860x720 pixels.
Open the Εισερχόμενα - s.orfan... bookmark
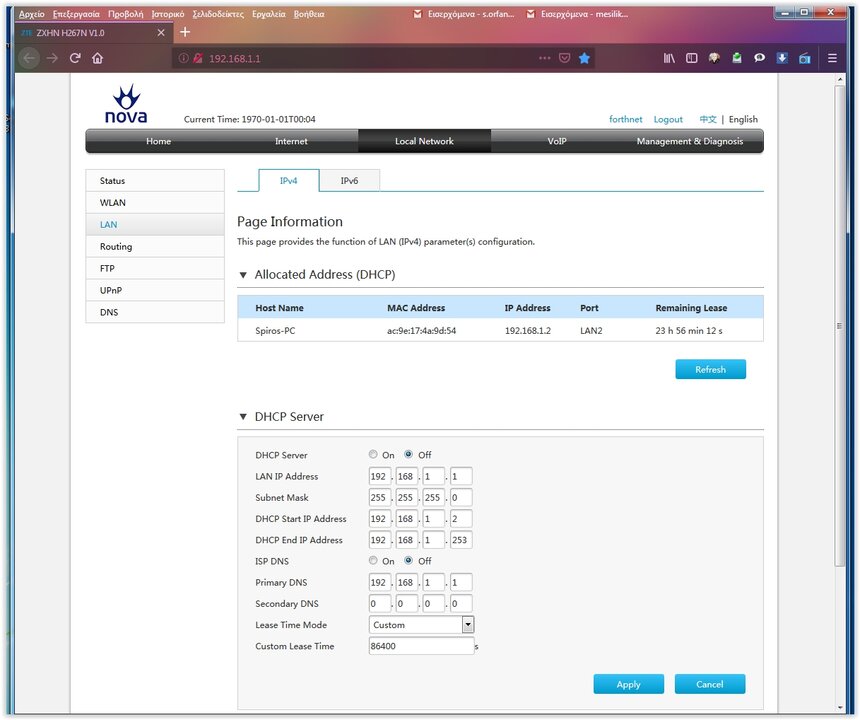pos(465,14)
